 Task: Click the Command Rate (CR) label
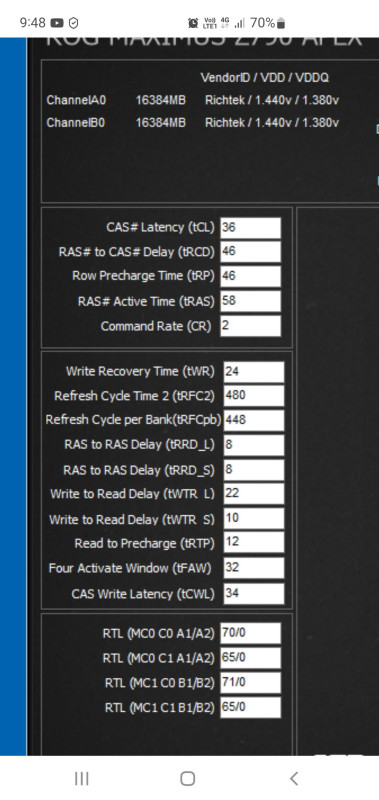156,327
